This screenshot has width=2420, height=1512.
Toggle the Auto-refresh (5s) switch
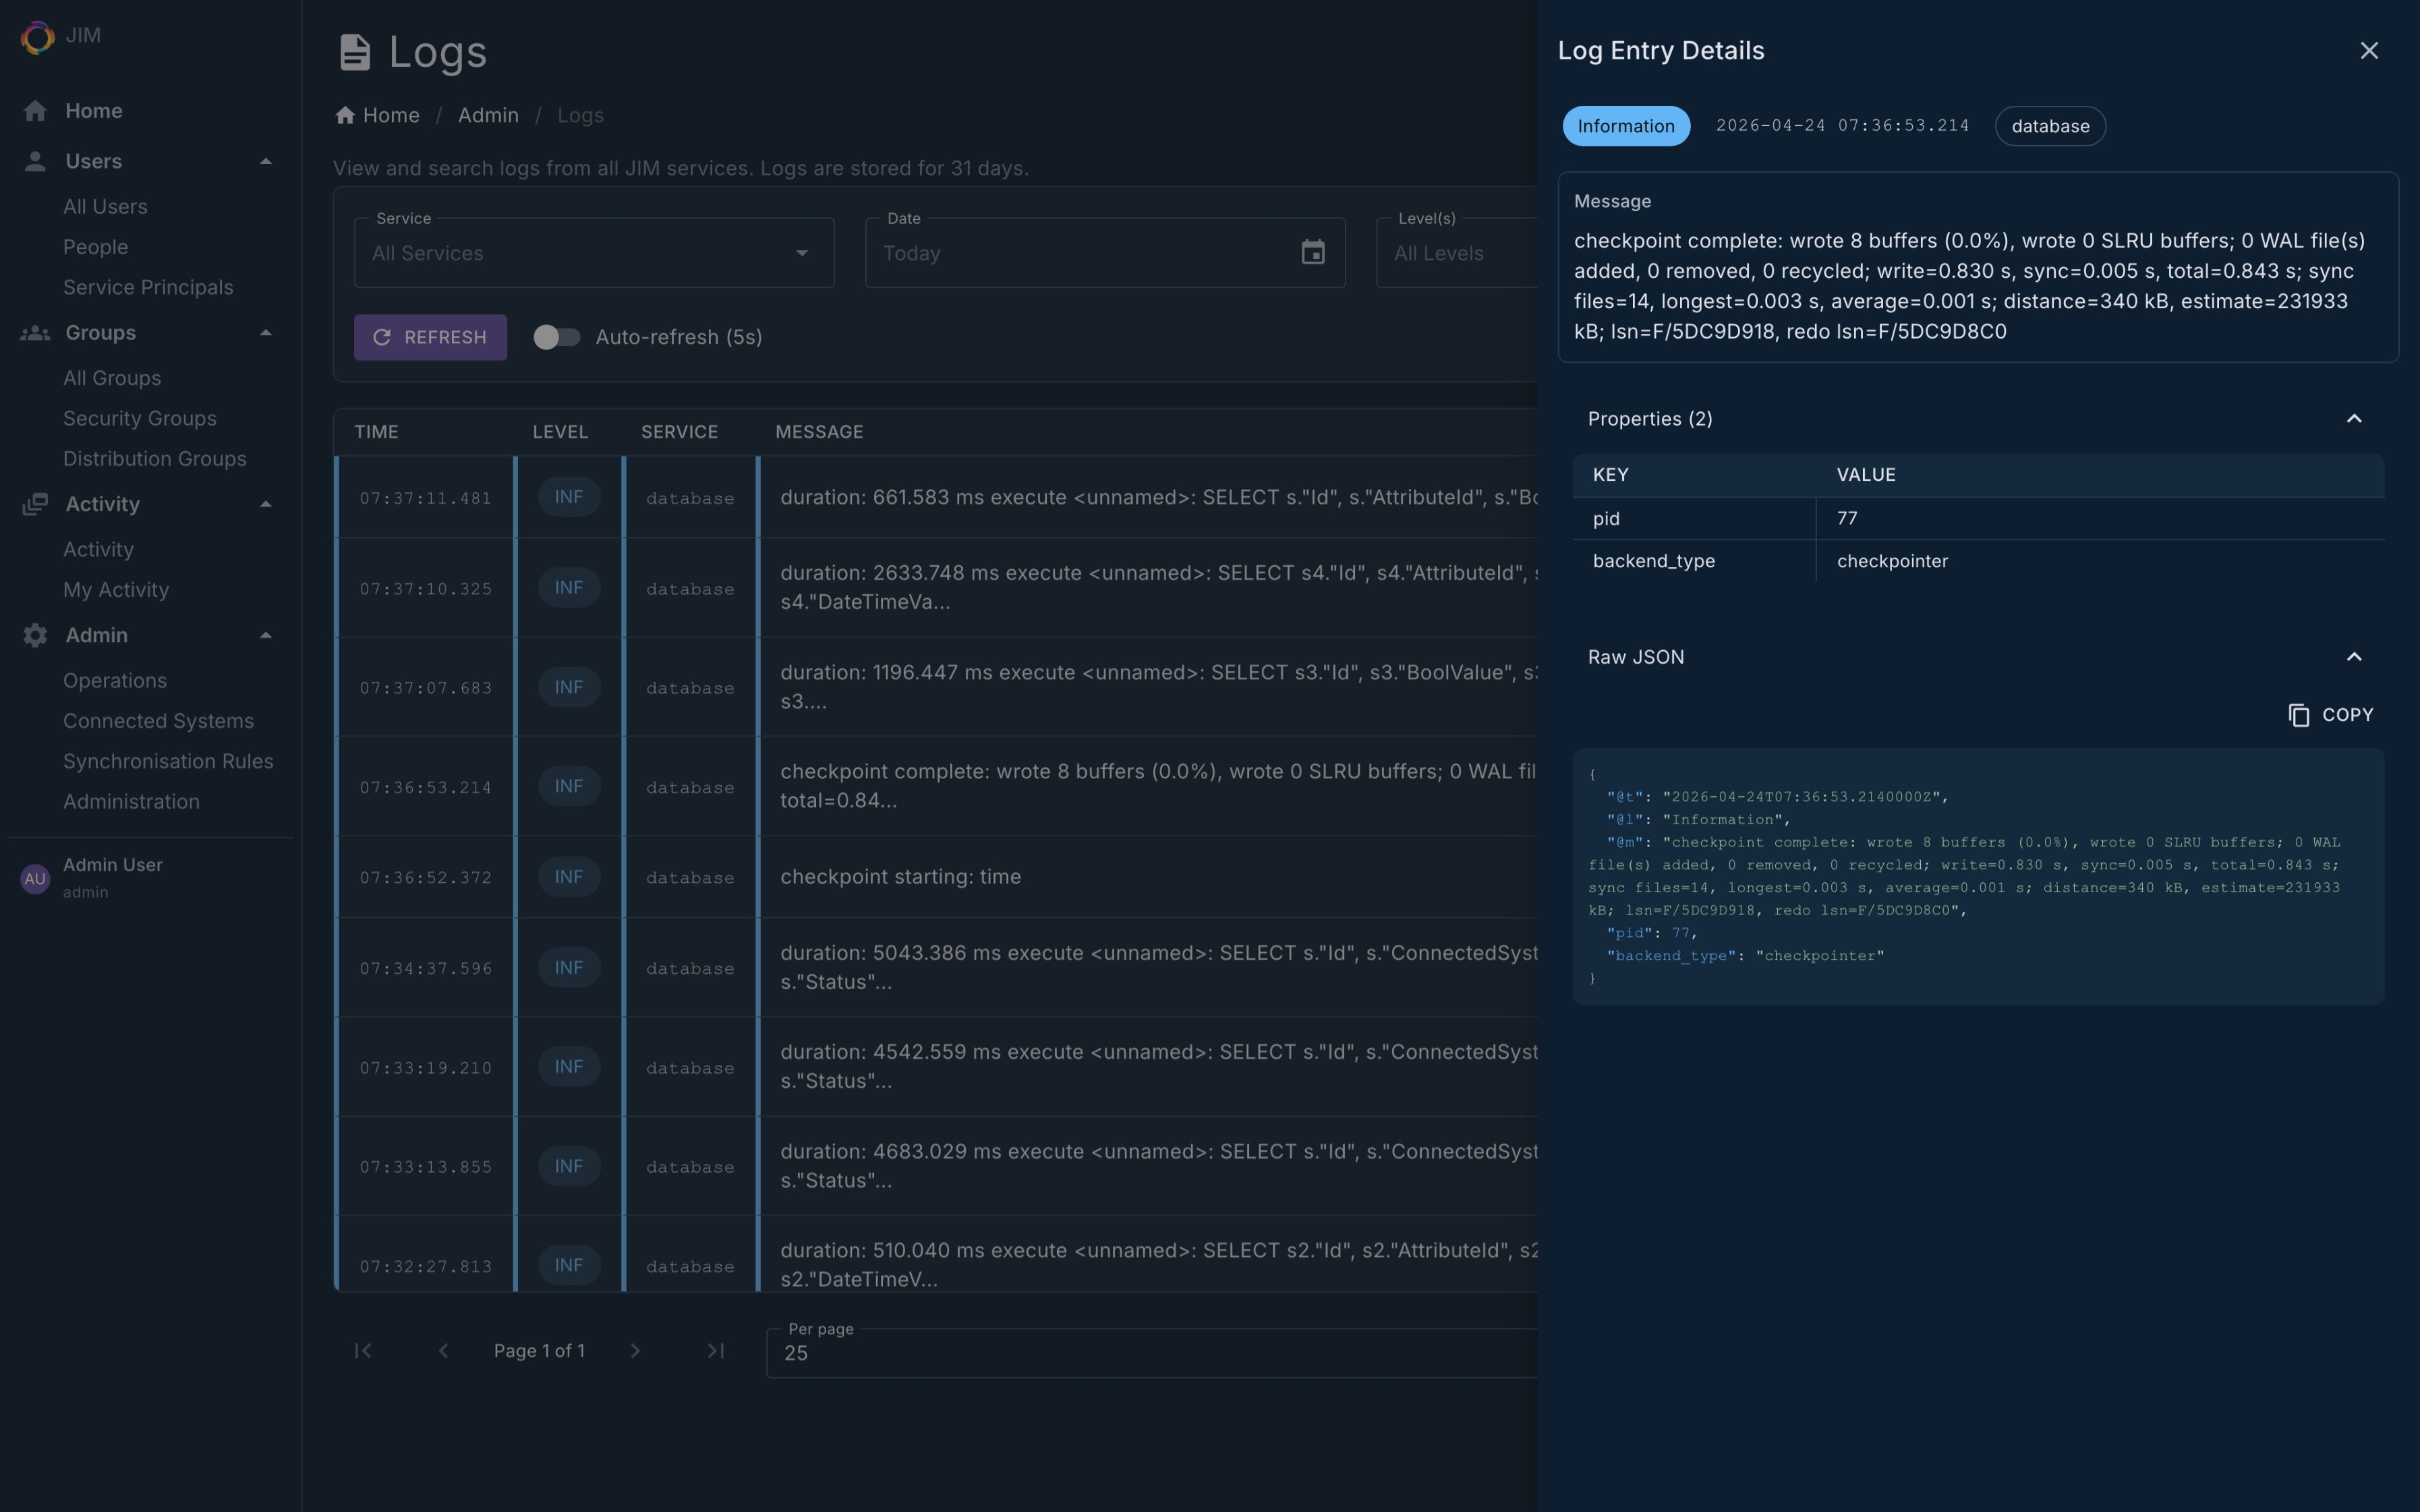556,337
